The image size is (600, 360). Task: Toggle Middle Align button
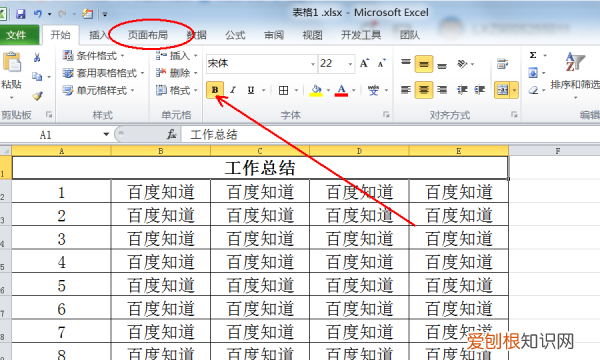424,64
